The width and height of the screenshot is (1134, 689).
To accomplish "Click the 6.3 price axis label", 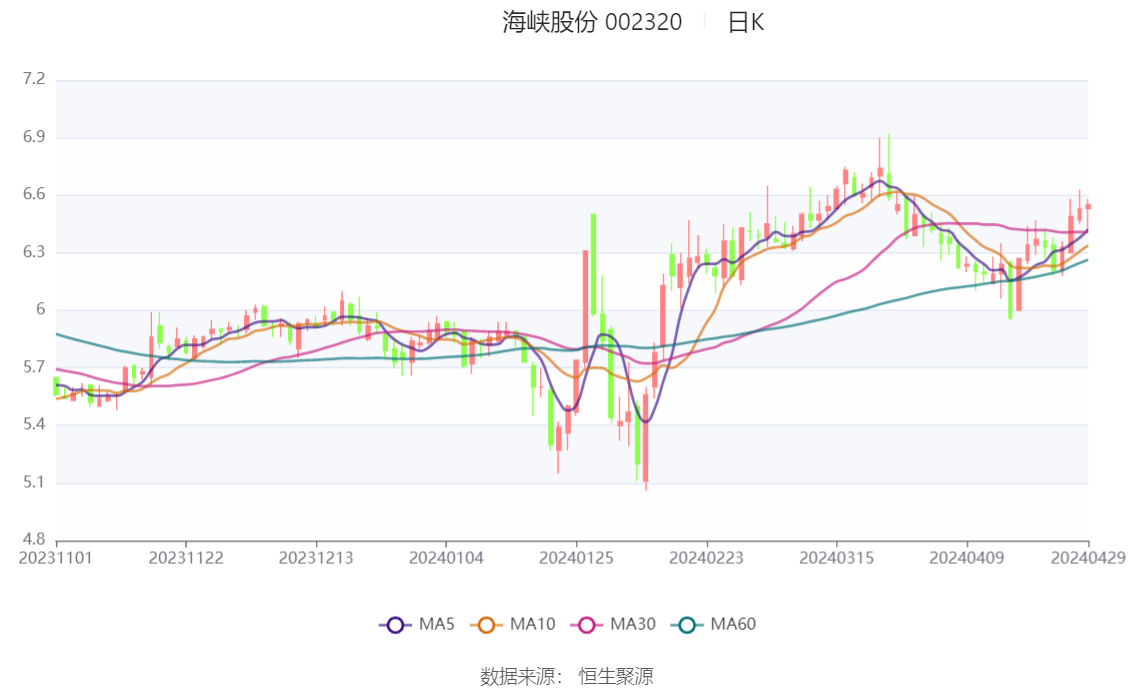I will click(x=34, y=252).
